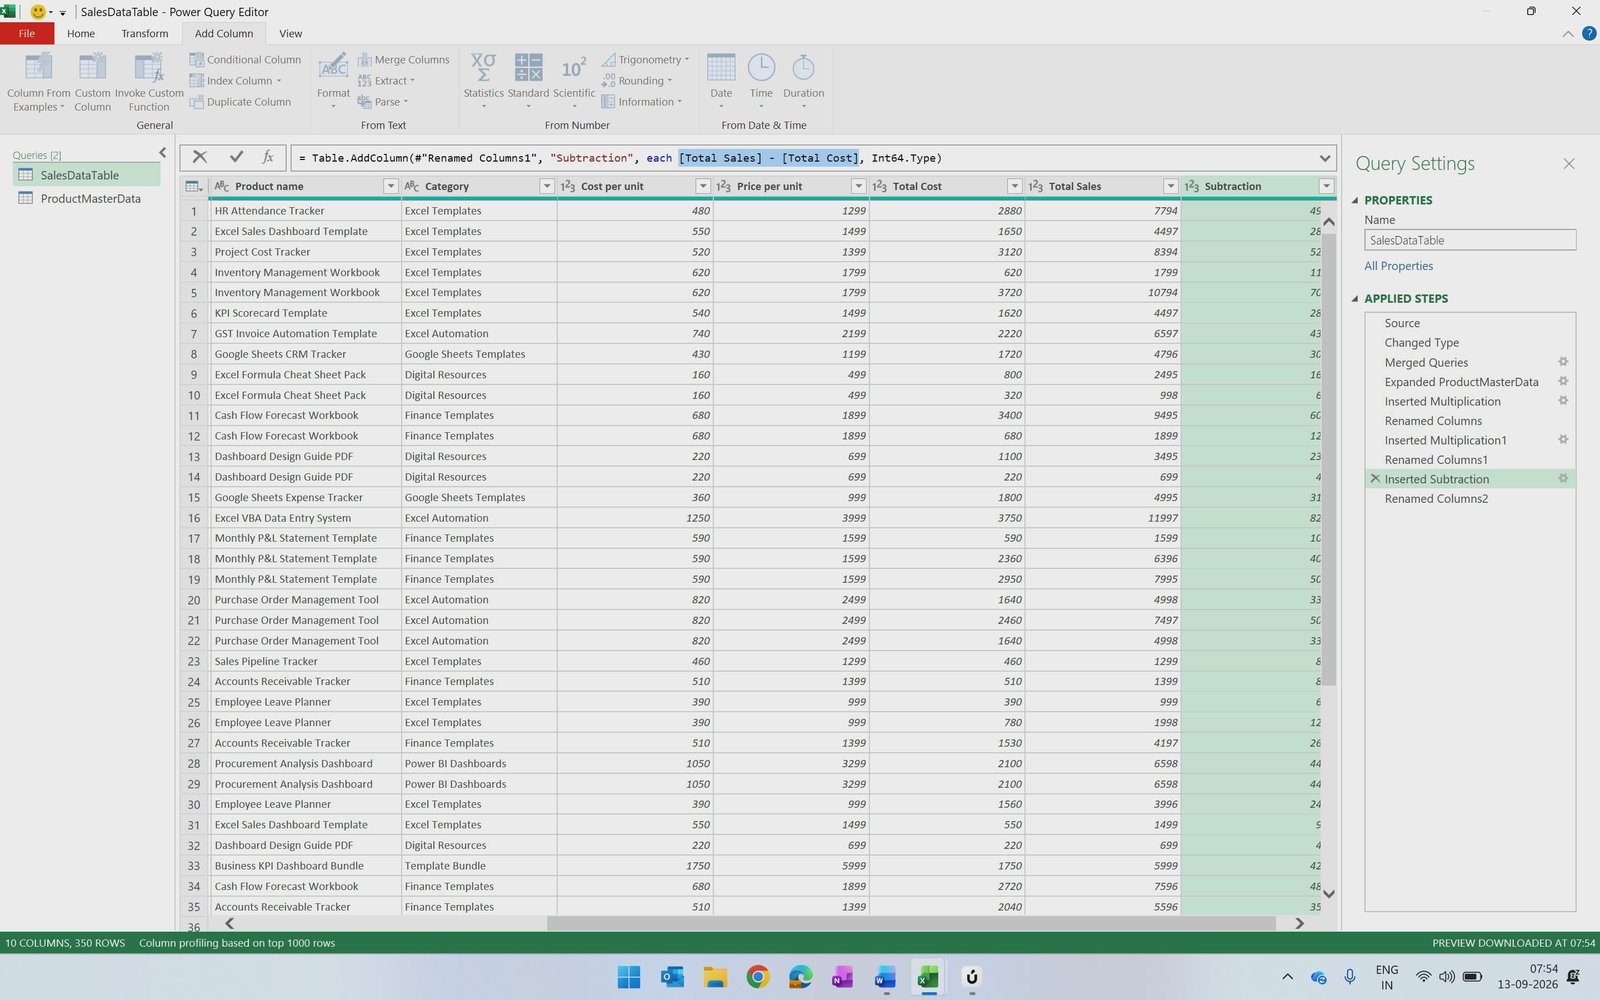Select the Renamed Columns2 step

coord(1470,498)
